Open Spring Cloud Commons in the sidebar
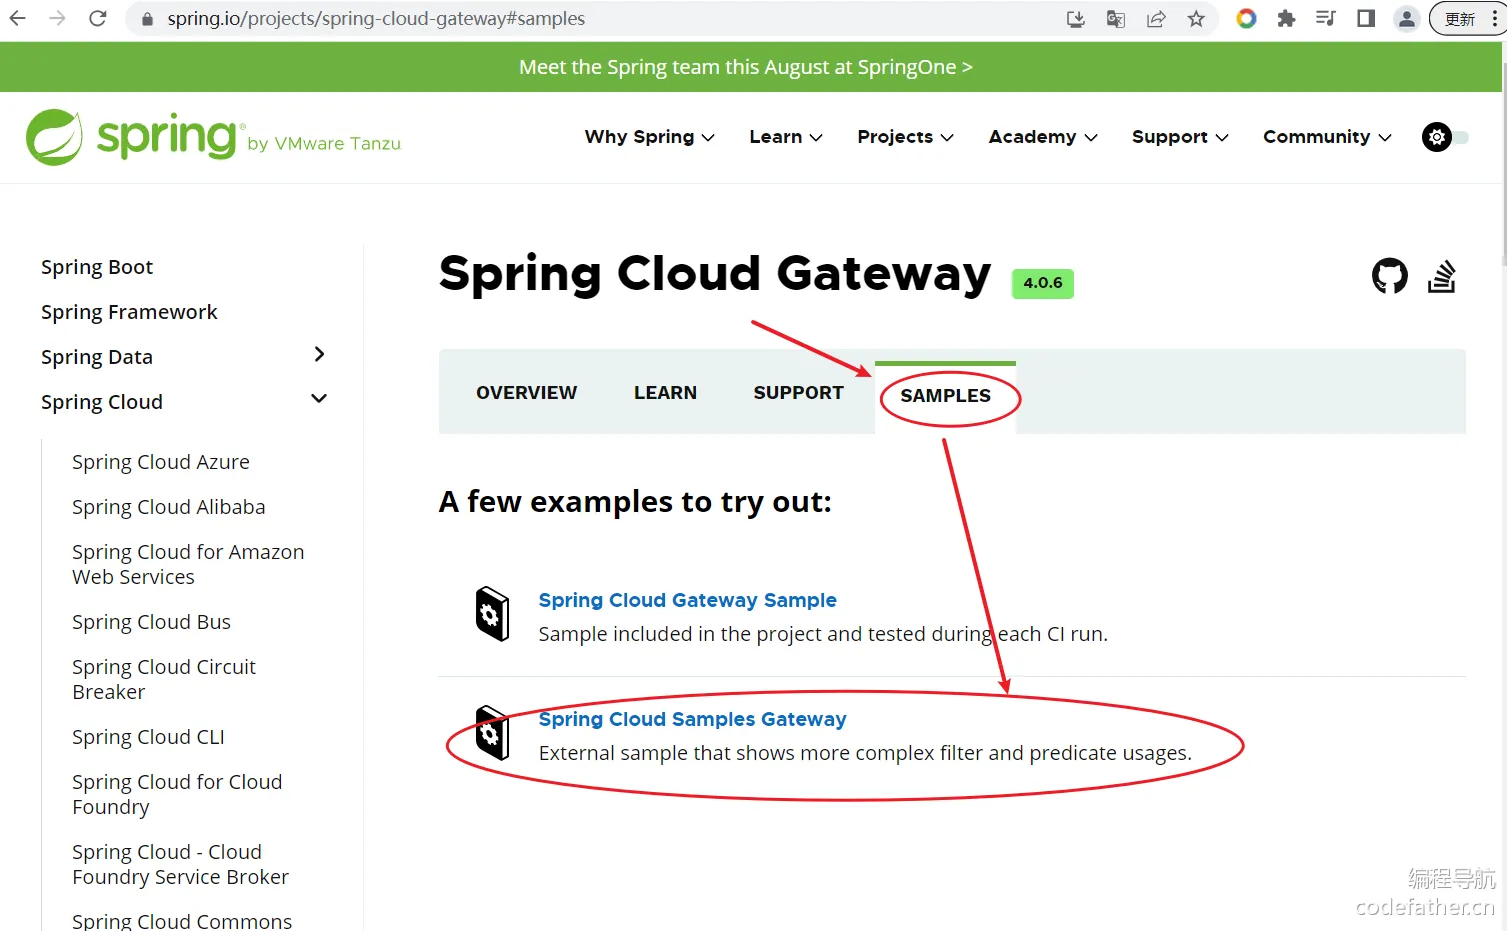1507x931 pixels. 182,921
